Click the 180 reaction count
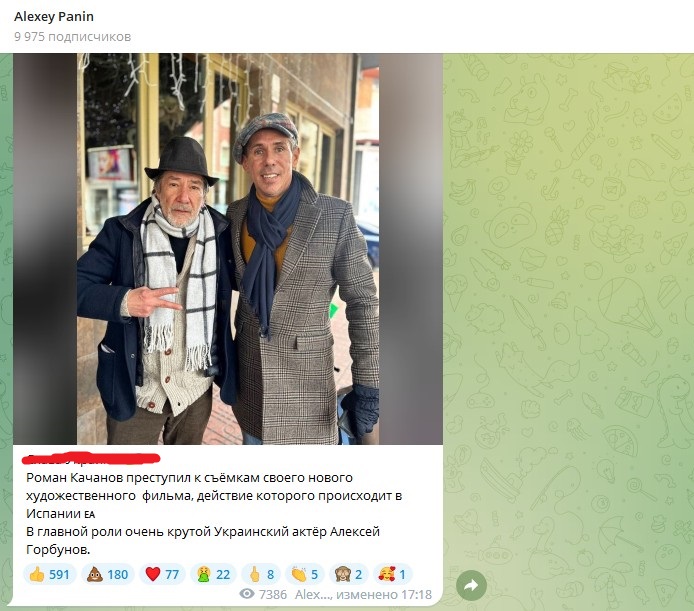This screenshot has width=694, height=611. [117, 575]
